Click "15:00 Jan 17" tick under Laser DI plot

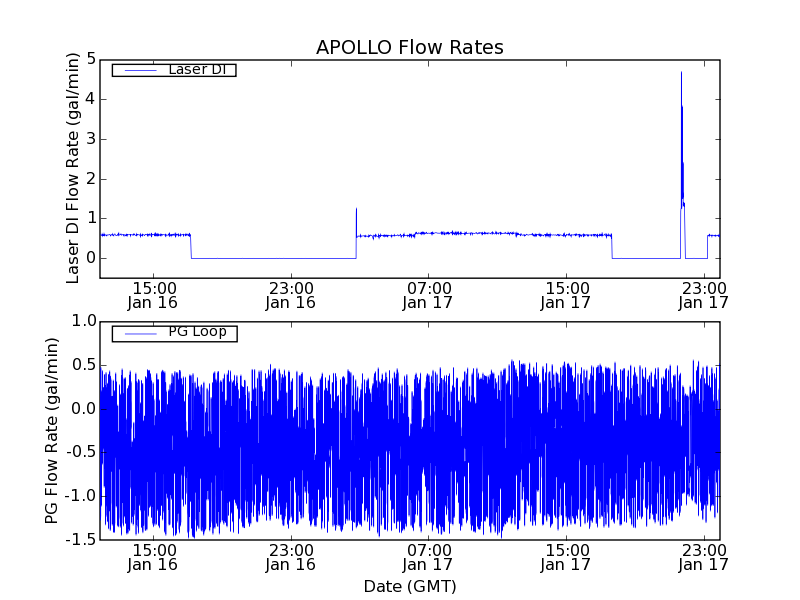click(565, 295)
